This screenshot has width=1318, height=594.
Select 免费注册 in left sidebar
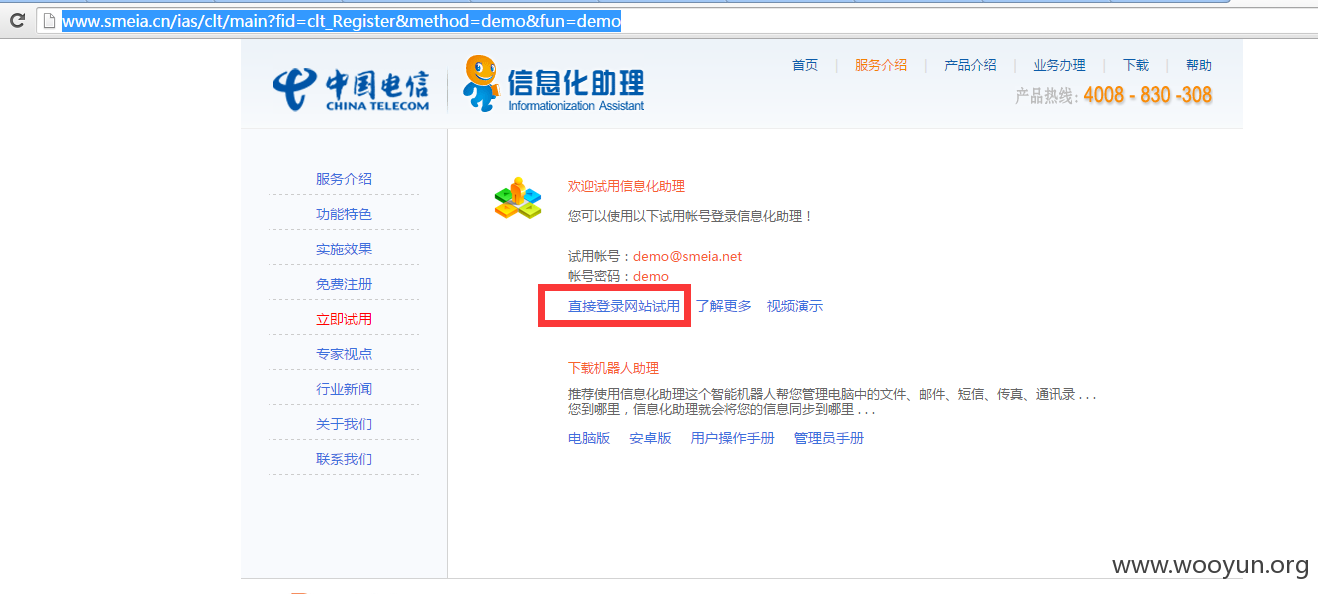[x=344, y=284]
